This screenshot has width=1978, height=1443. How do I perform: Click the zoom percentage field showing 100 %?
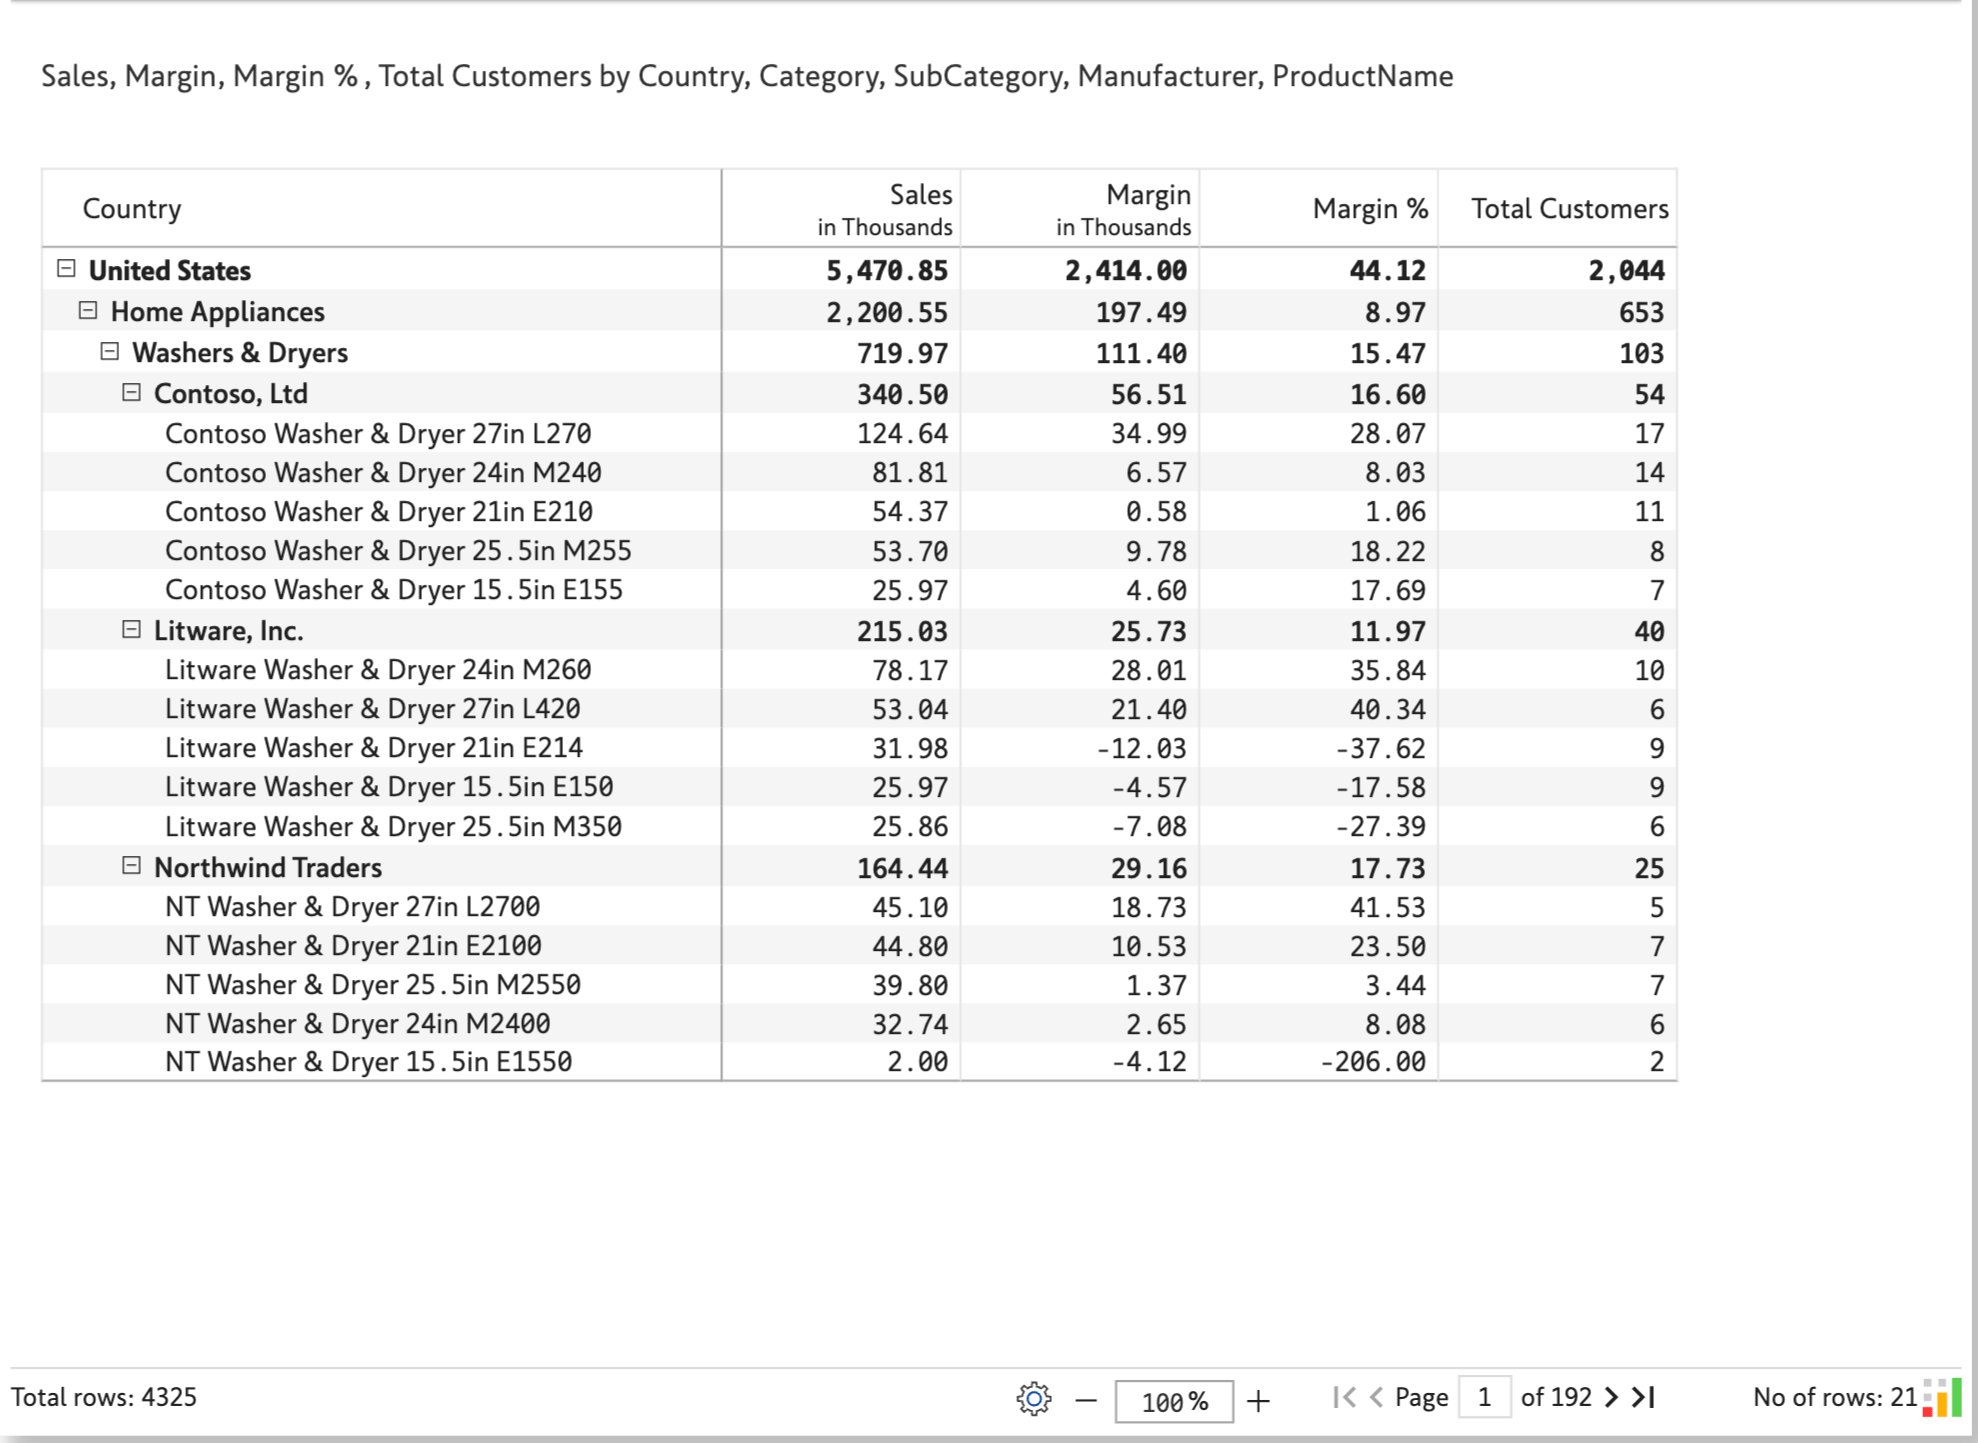click(1174, 1401)
